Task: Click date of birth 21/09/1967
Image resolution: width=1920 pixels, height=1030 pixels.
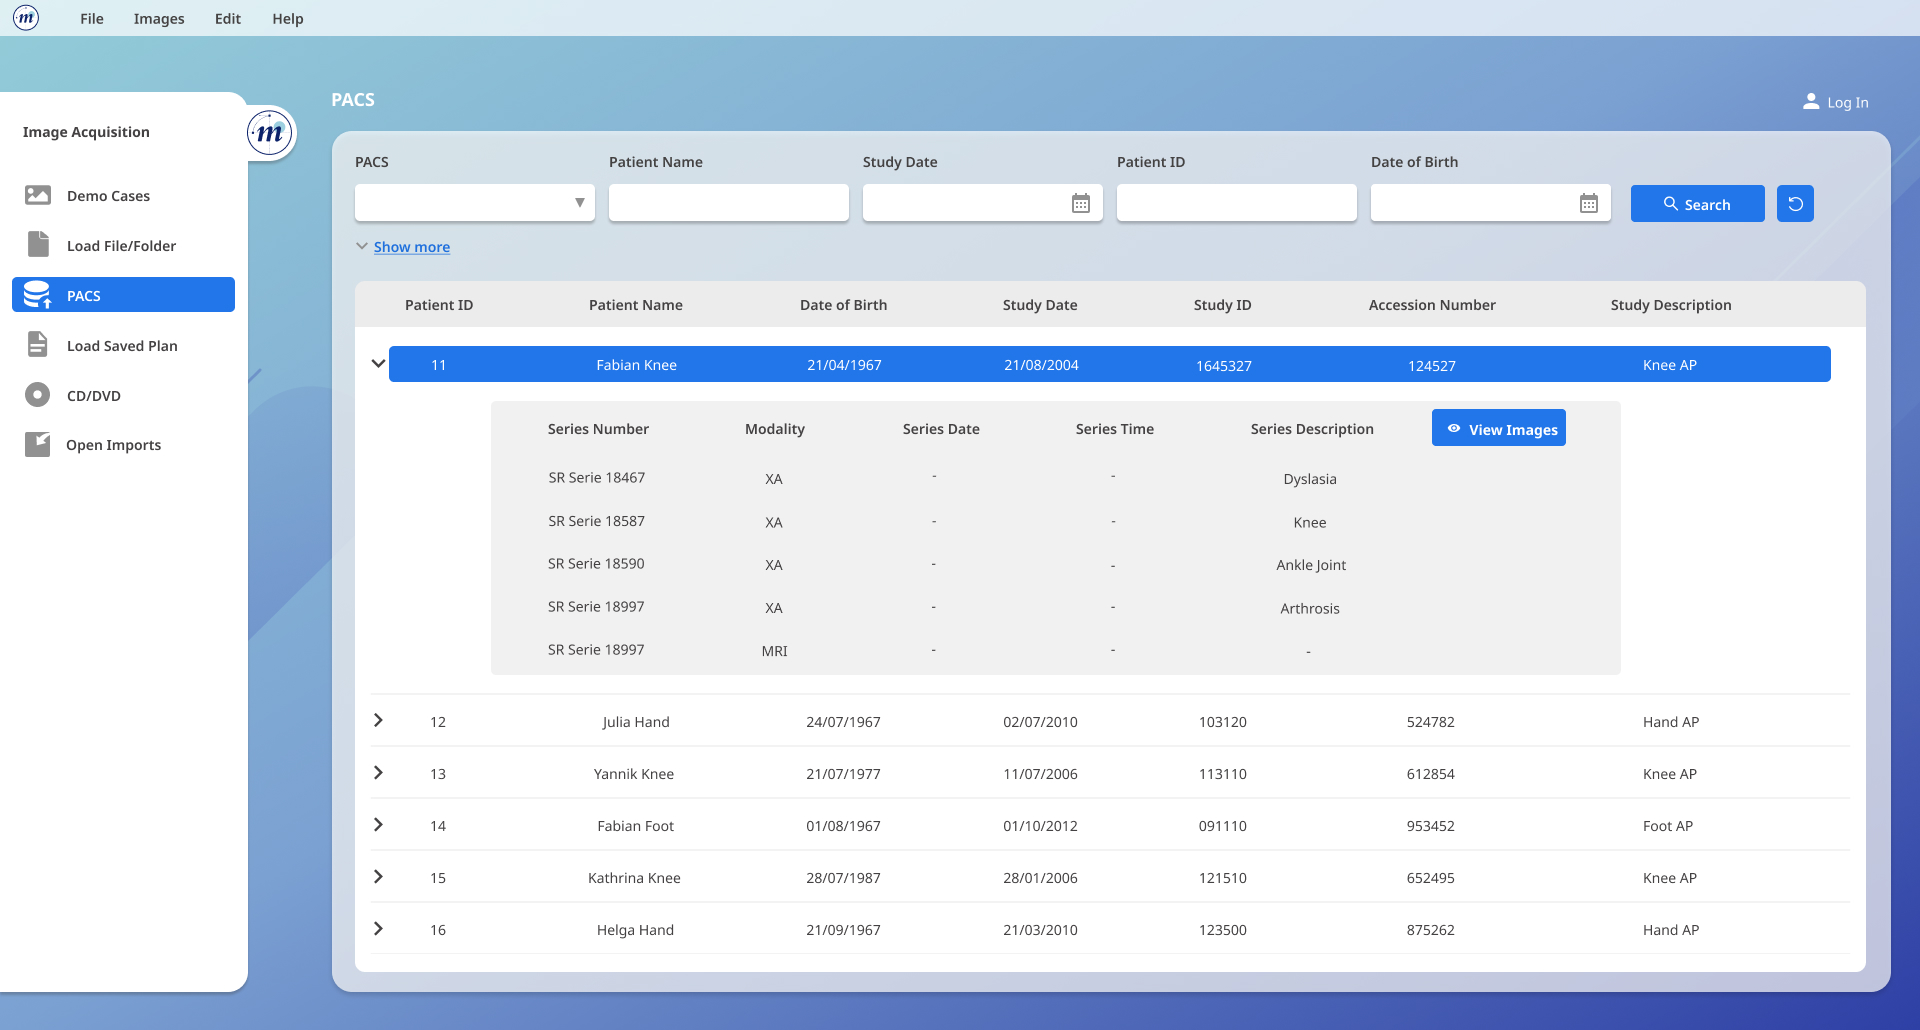Action: [x=843, y=930]
